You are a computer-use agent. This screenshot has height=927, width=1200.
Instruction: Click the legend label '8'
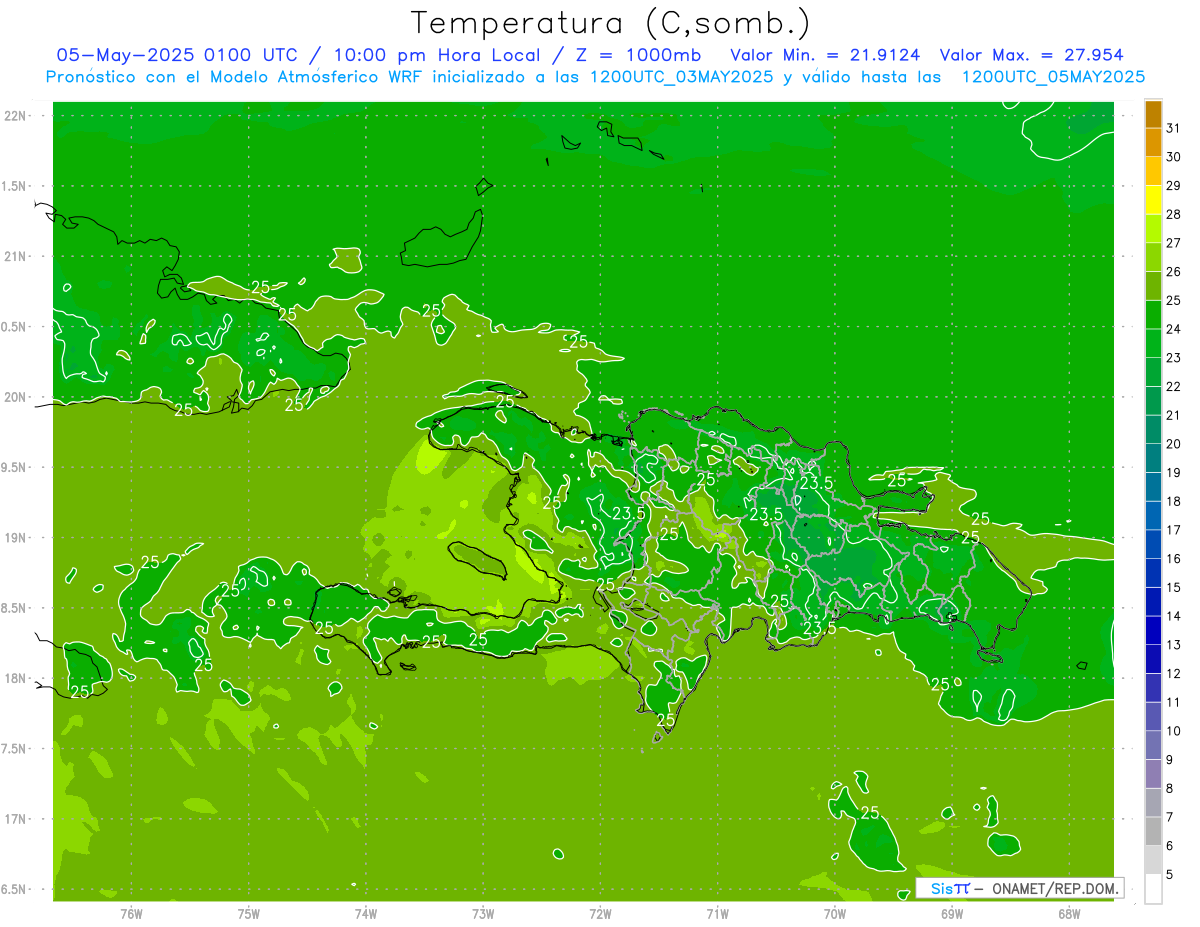point(1169,788)
